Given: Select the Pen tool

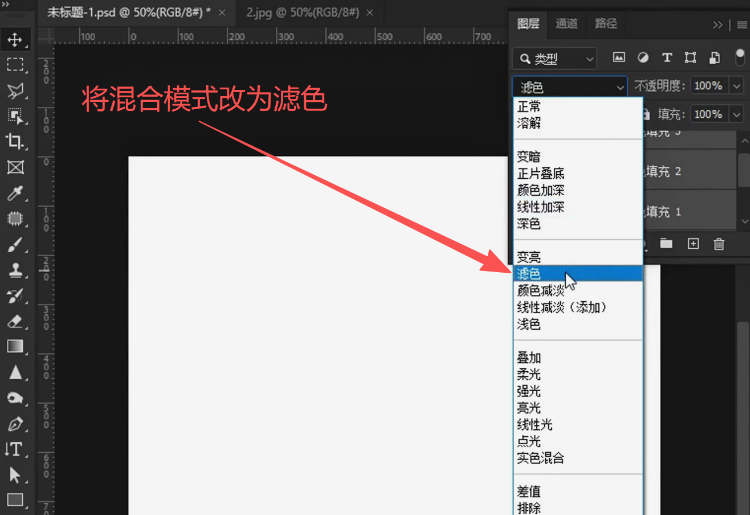Looking at the screenshot, I should [15, 424].
